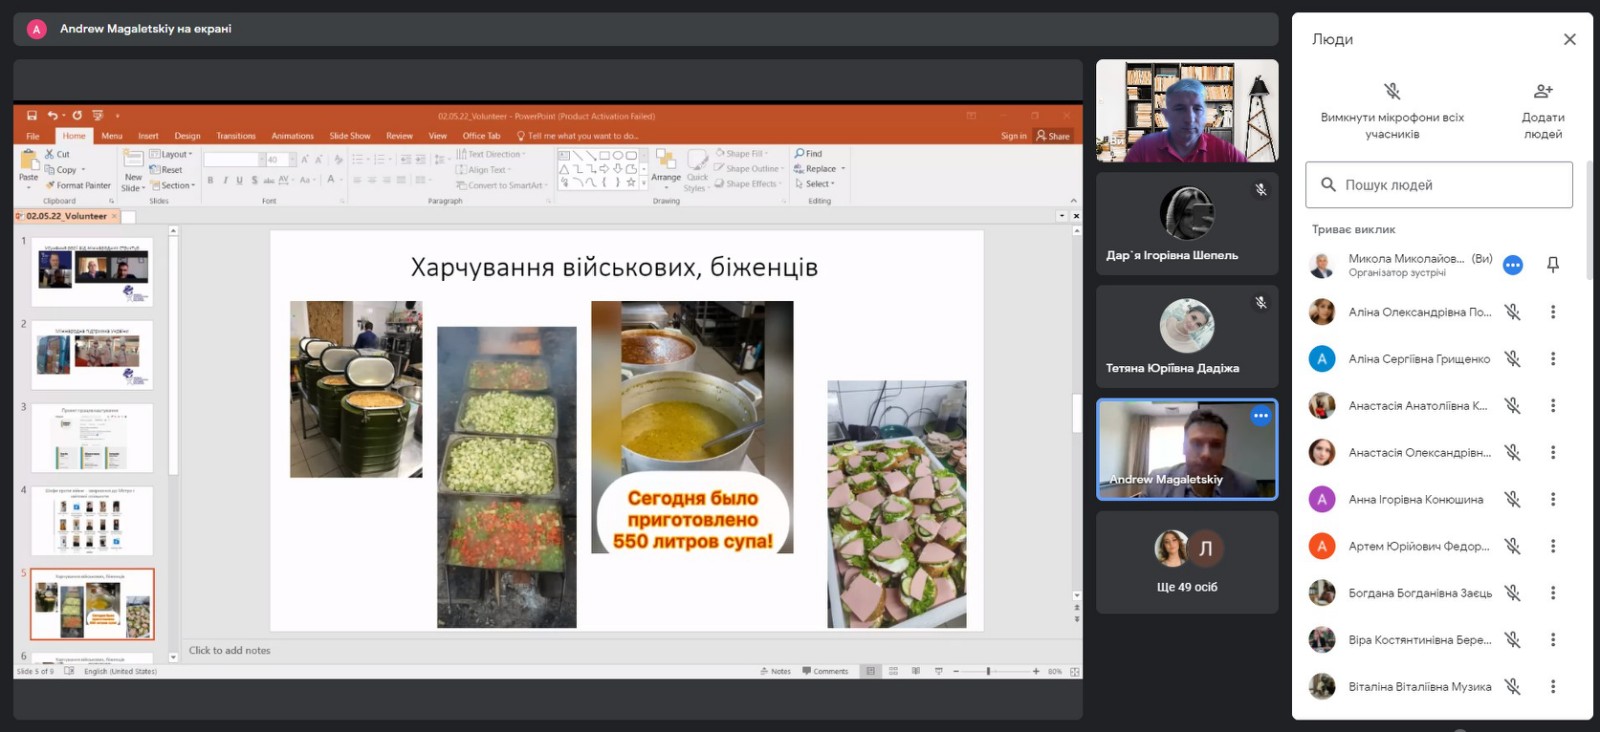This screenshot has width=1600, height=732.
Task: Mute Богдана Богданівна Заєць microphone
Action: [1512, 593]
